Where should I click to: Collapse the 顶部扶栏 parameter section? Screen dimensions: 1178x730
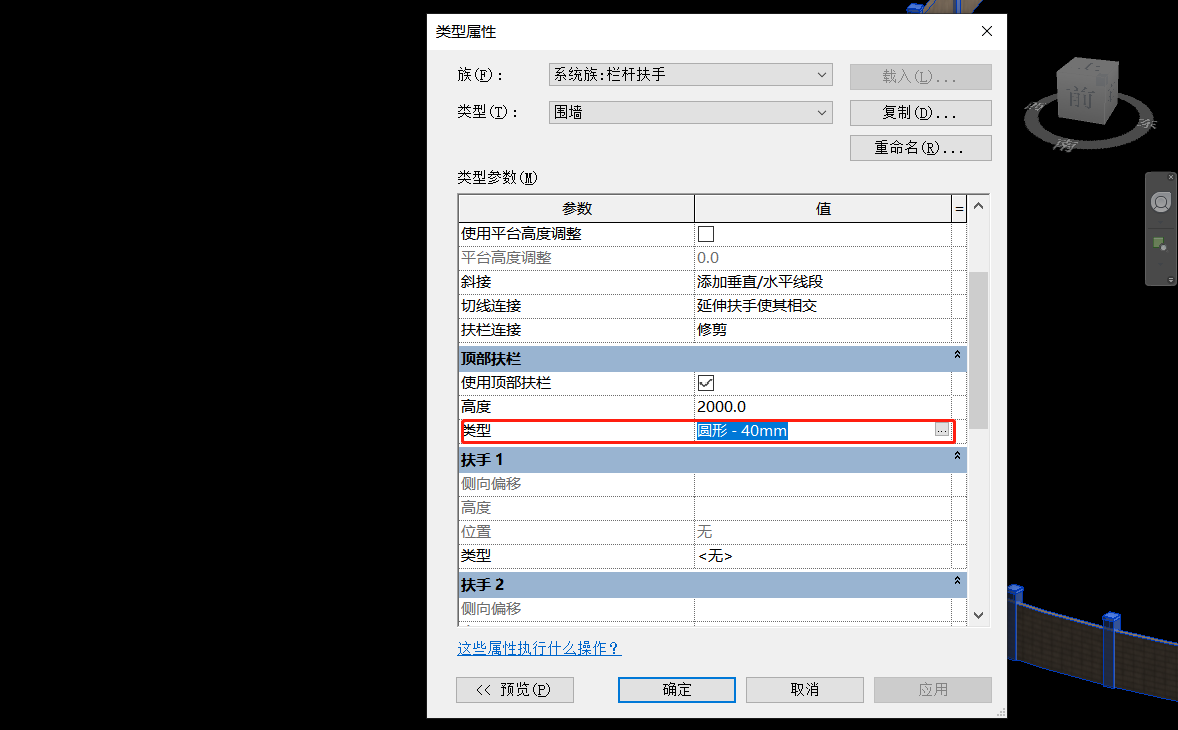coord(956,357)
